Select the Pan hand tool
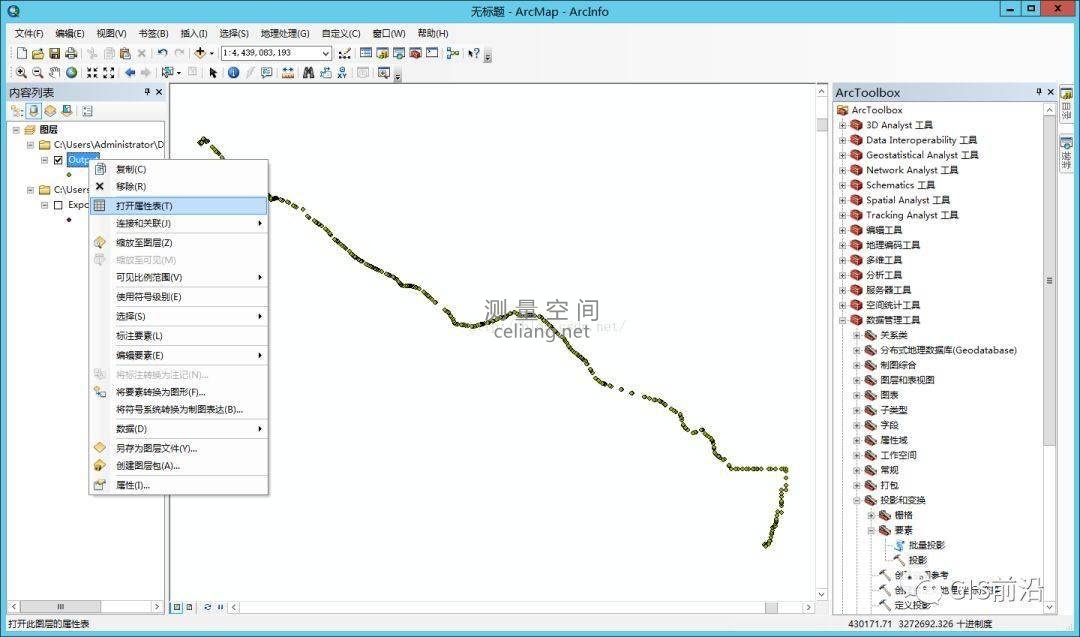Viewport: 1080px width, 637px height. tap(54, 72)
